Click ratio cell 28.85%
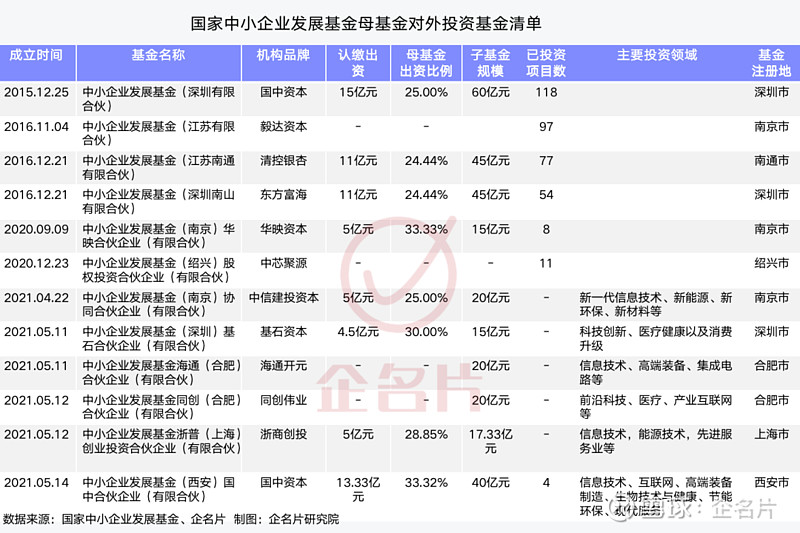The image size is (800, 533). tap(426, 434)
